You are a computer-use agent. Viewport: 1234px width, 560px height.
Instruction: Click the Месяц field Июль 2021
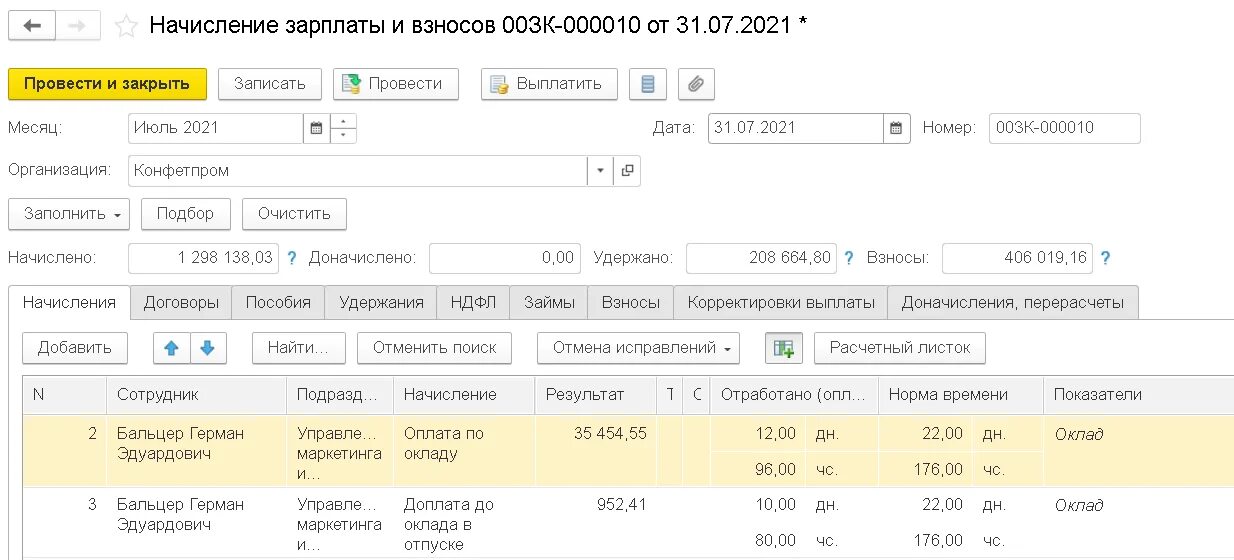click(x=216, y=128)
